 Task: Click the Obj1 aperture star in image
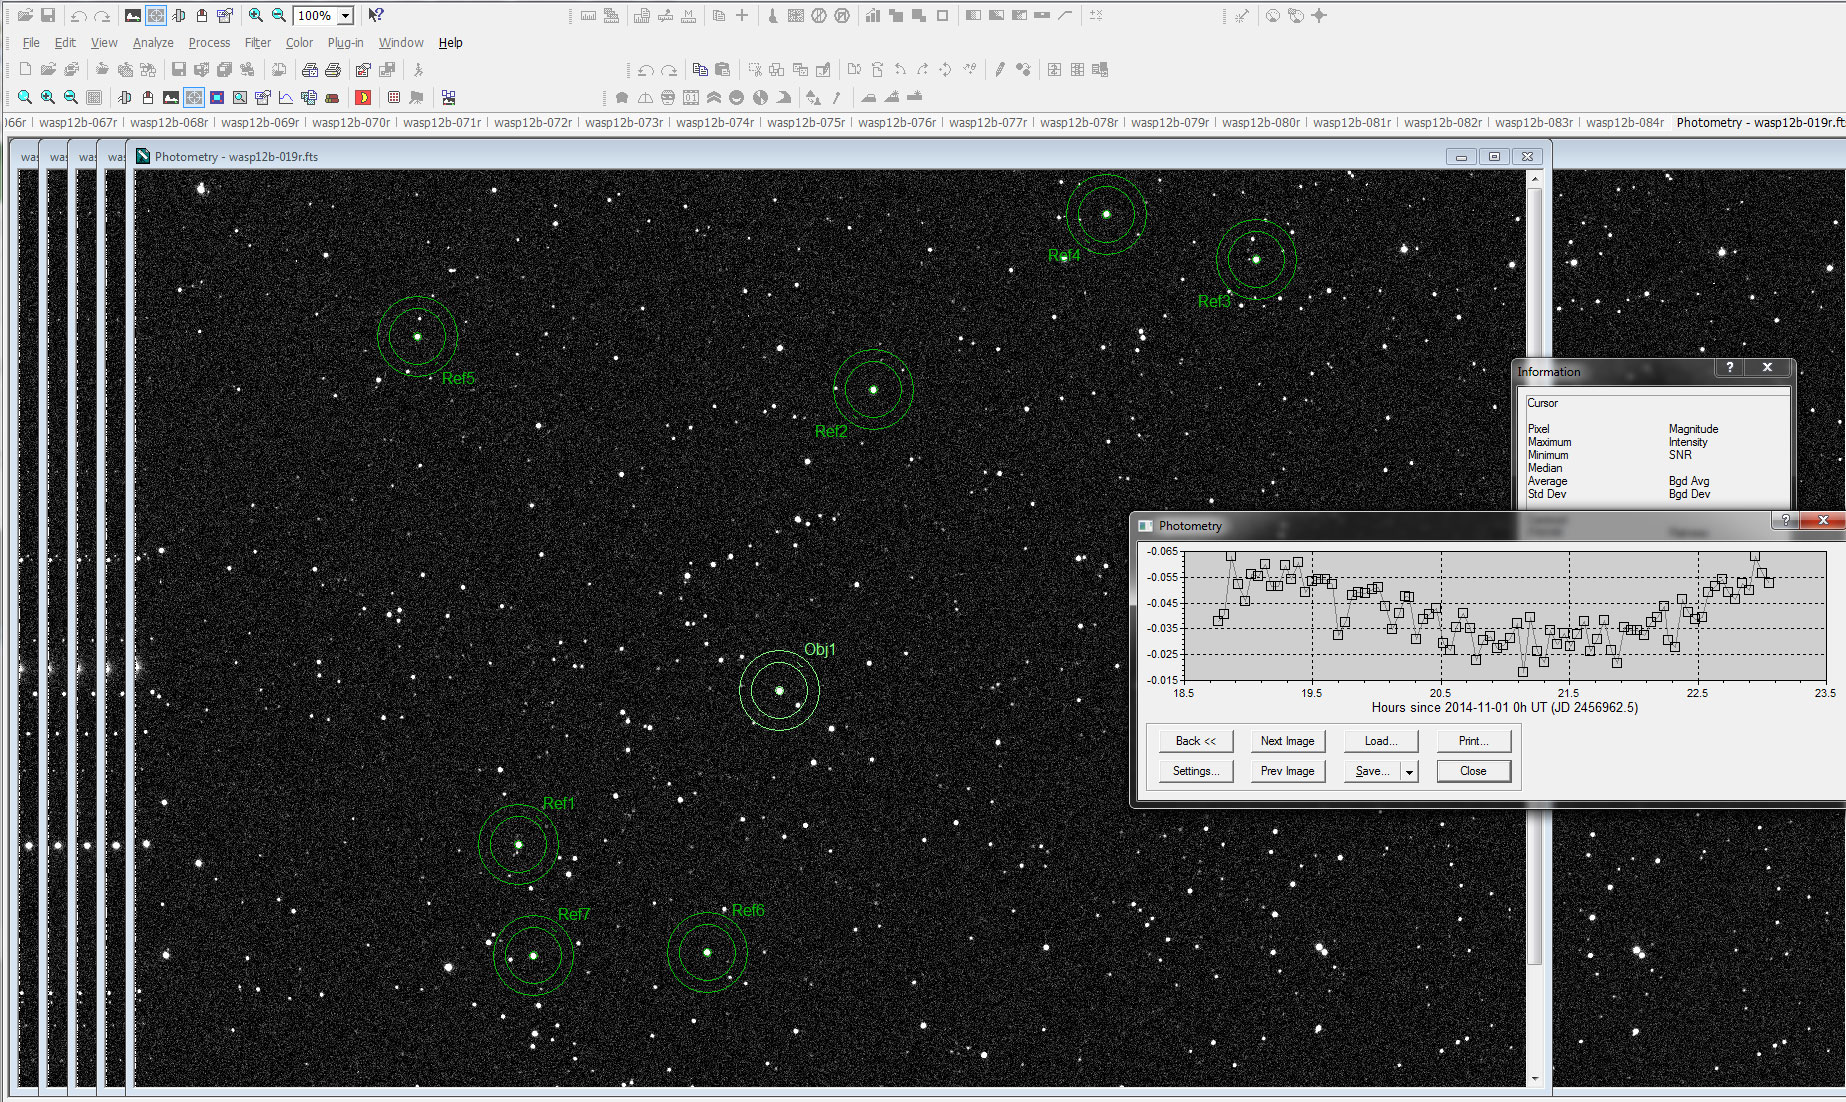click(x=779, y=690)
